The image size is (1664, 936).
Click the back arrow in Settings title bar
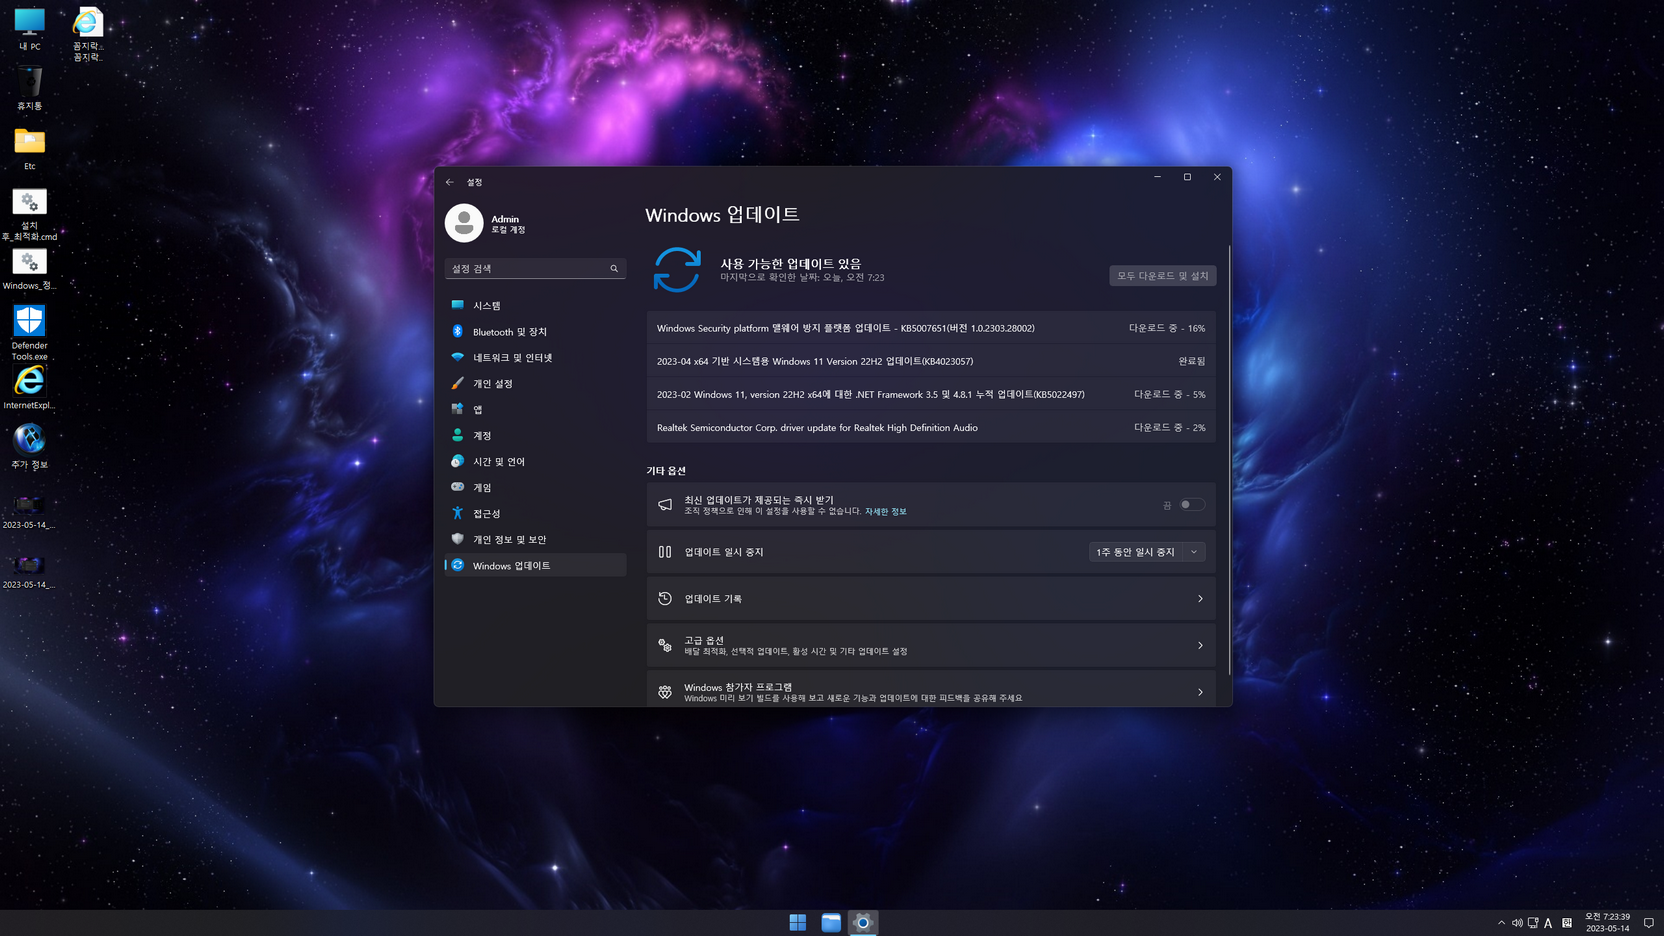click(450, 182)
